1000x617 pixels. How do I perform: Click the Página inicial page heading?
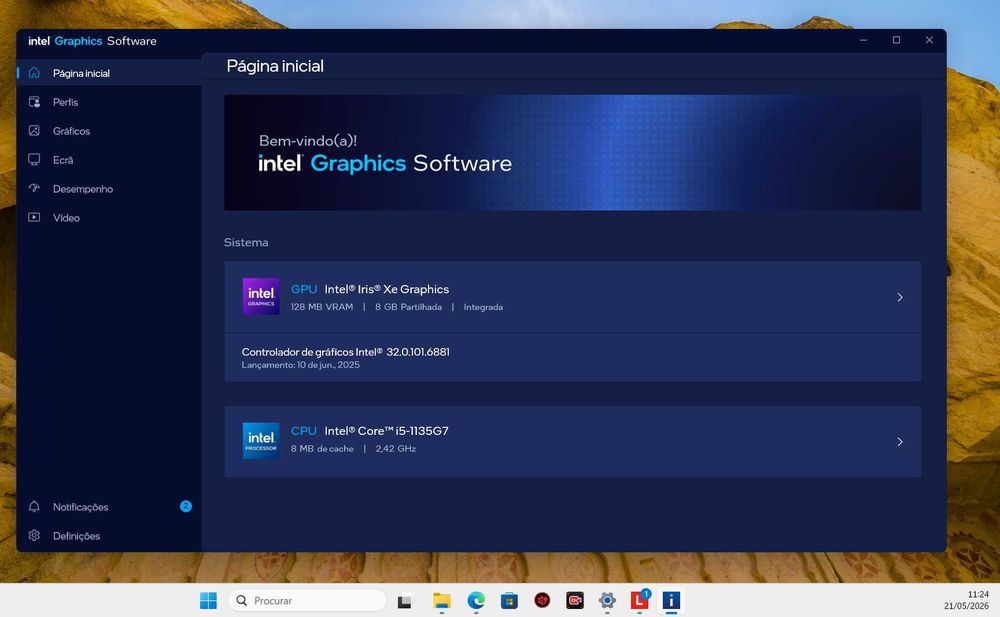[275, 66]
